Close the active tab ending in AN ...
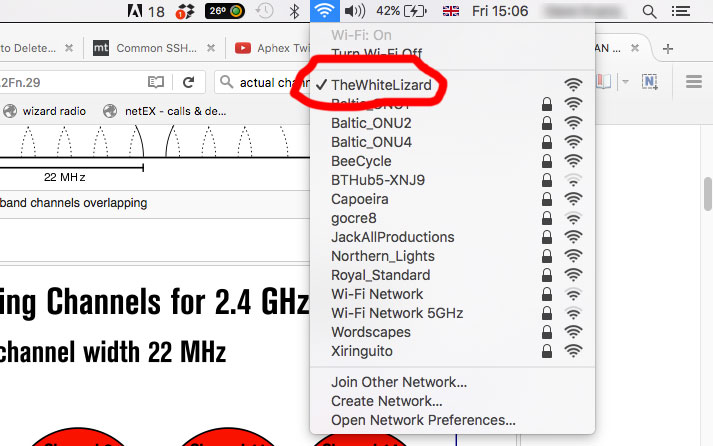Viewport: 713px width, 446px height. (635, 48)
